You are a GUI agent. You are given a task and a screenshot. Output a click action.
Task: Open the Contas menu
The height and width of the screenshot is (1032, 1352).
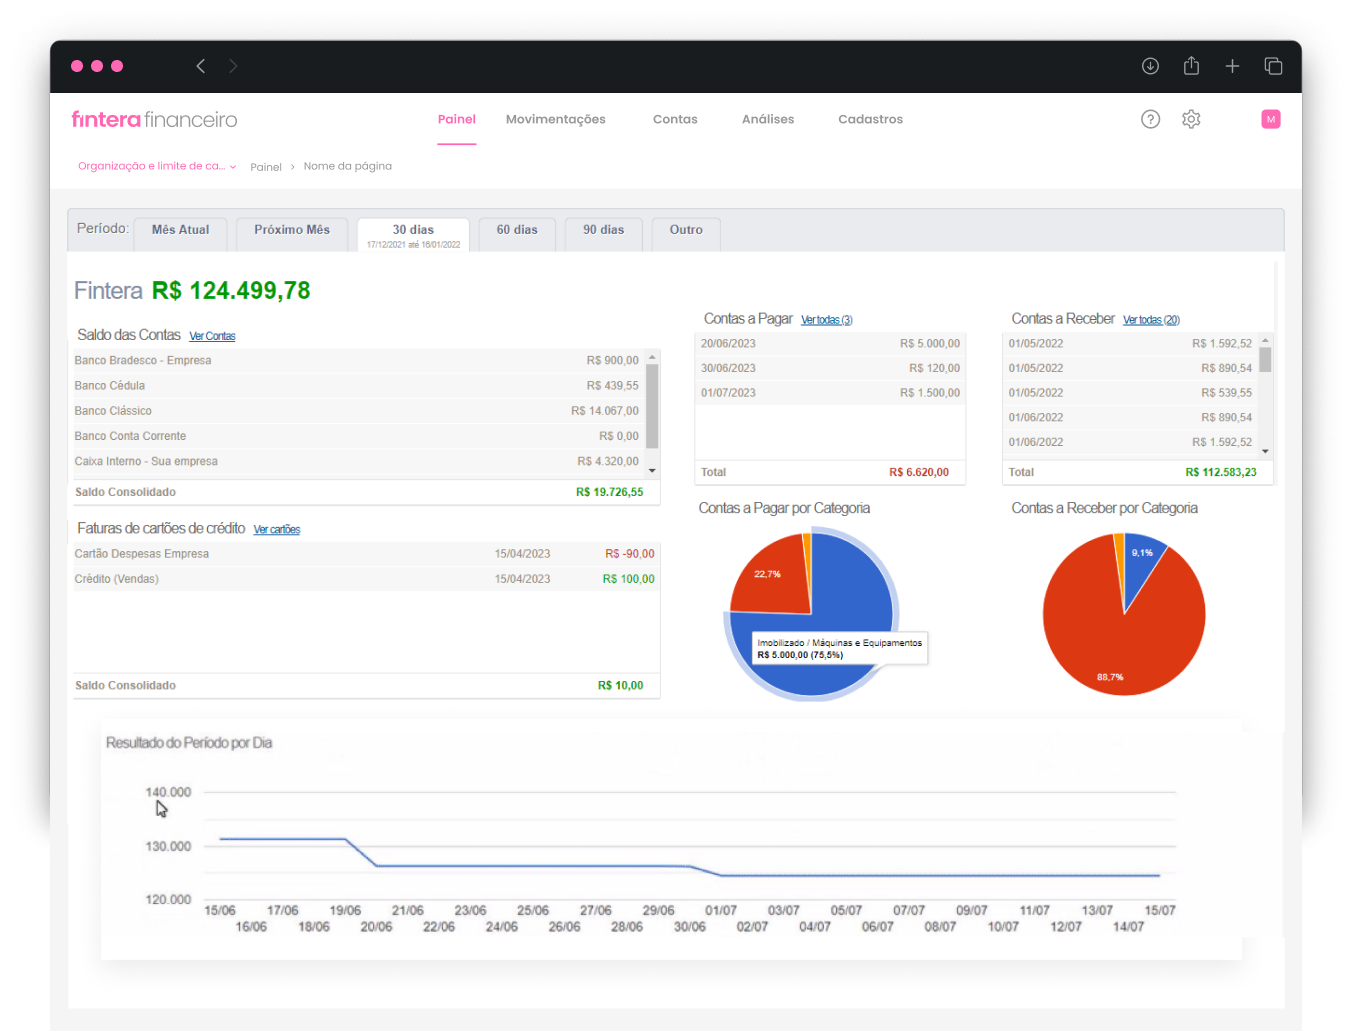[x=675, y=119]
